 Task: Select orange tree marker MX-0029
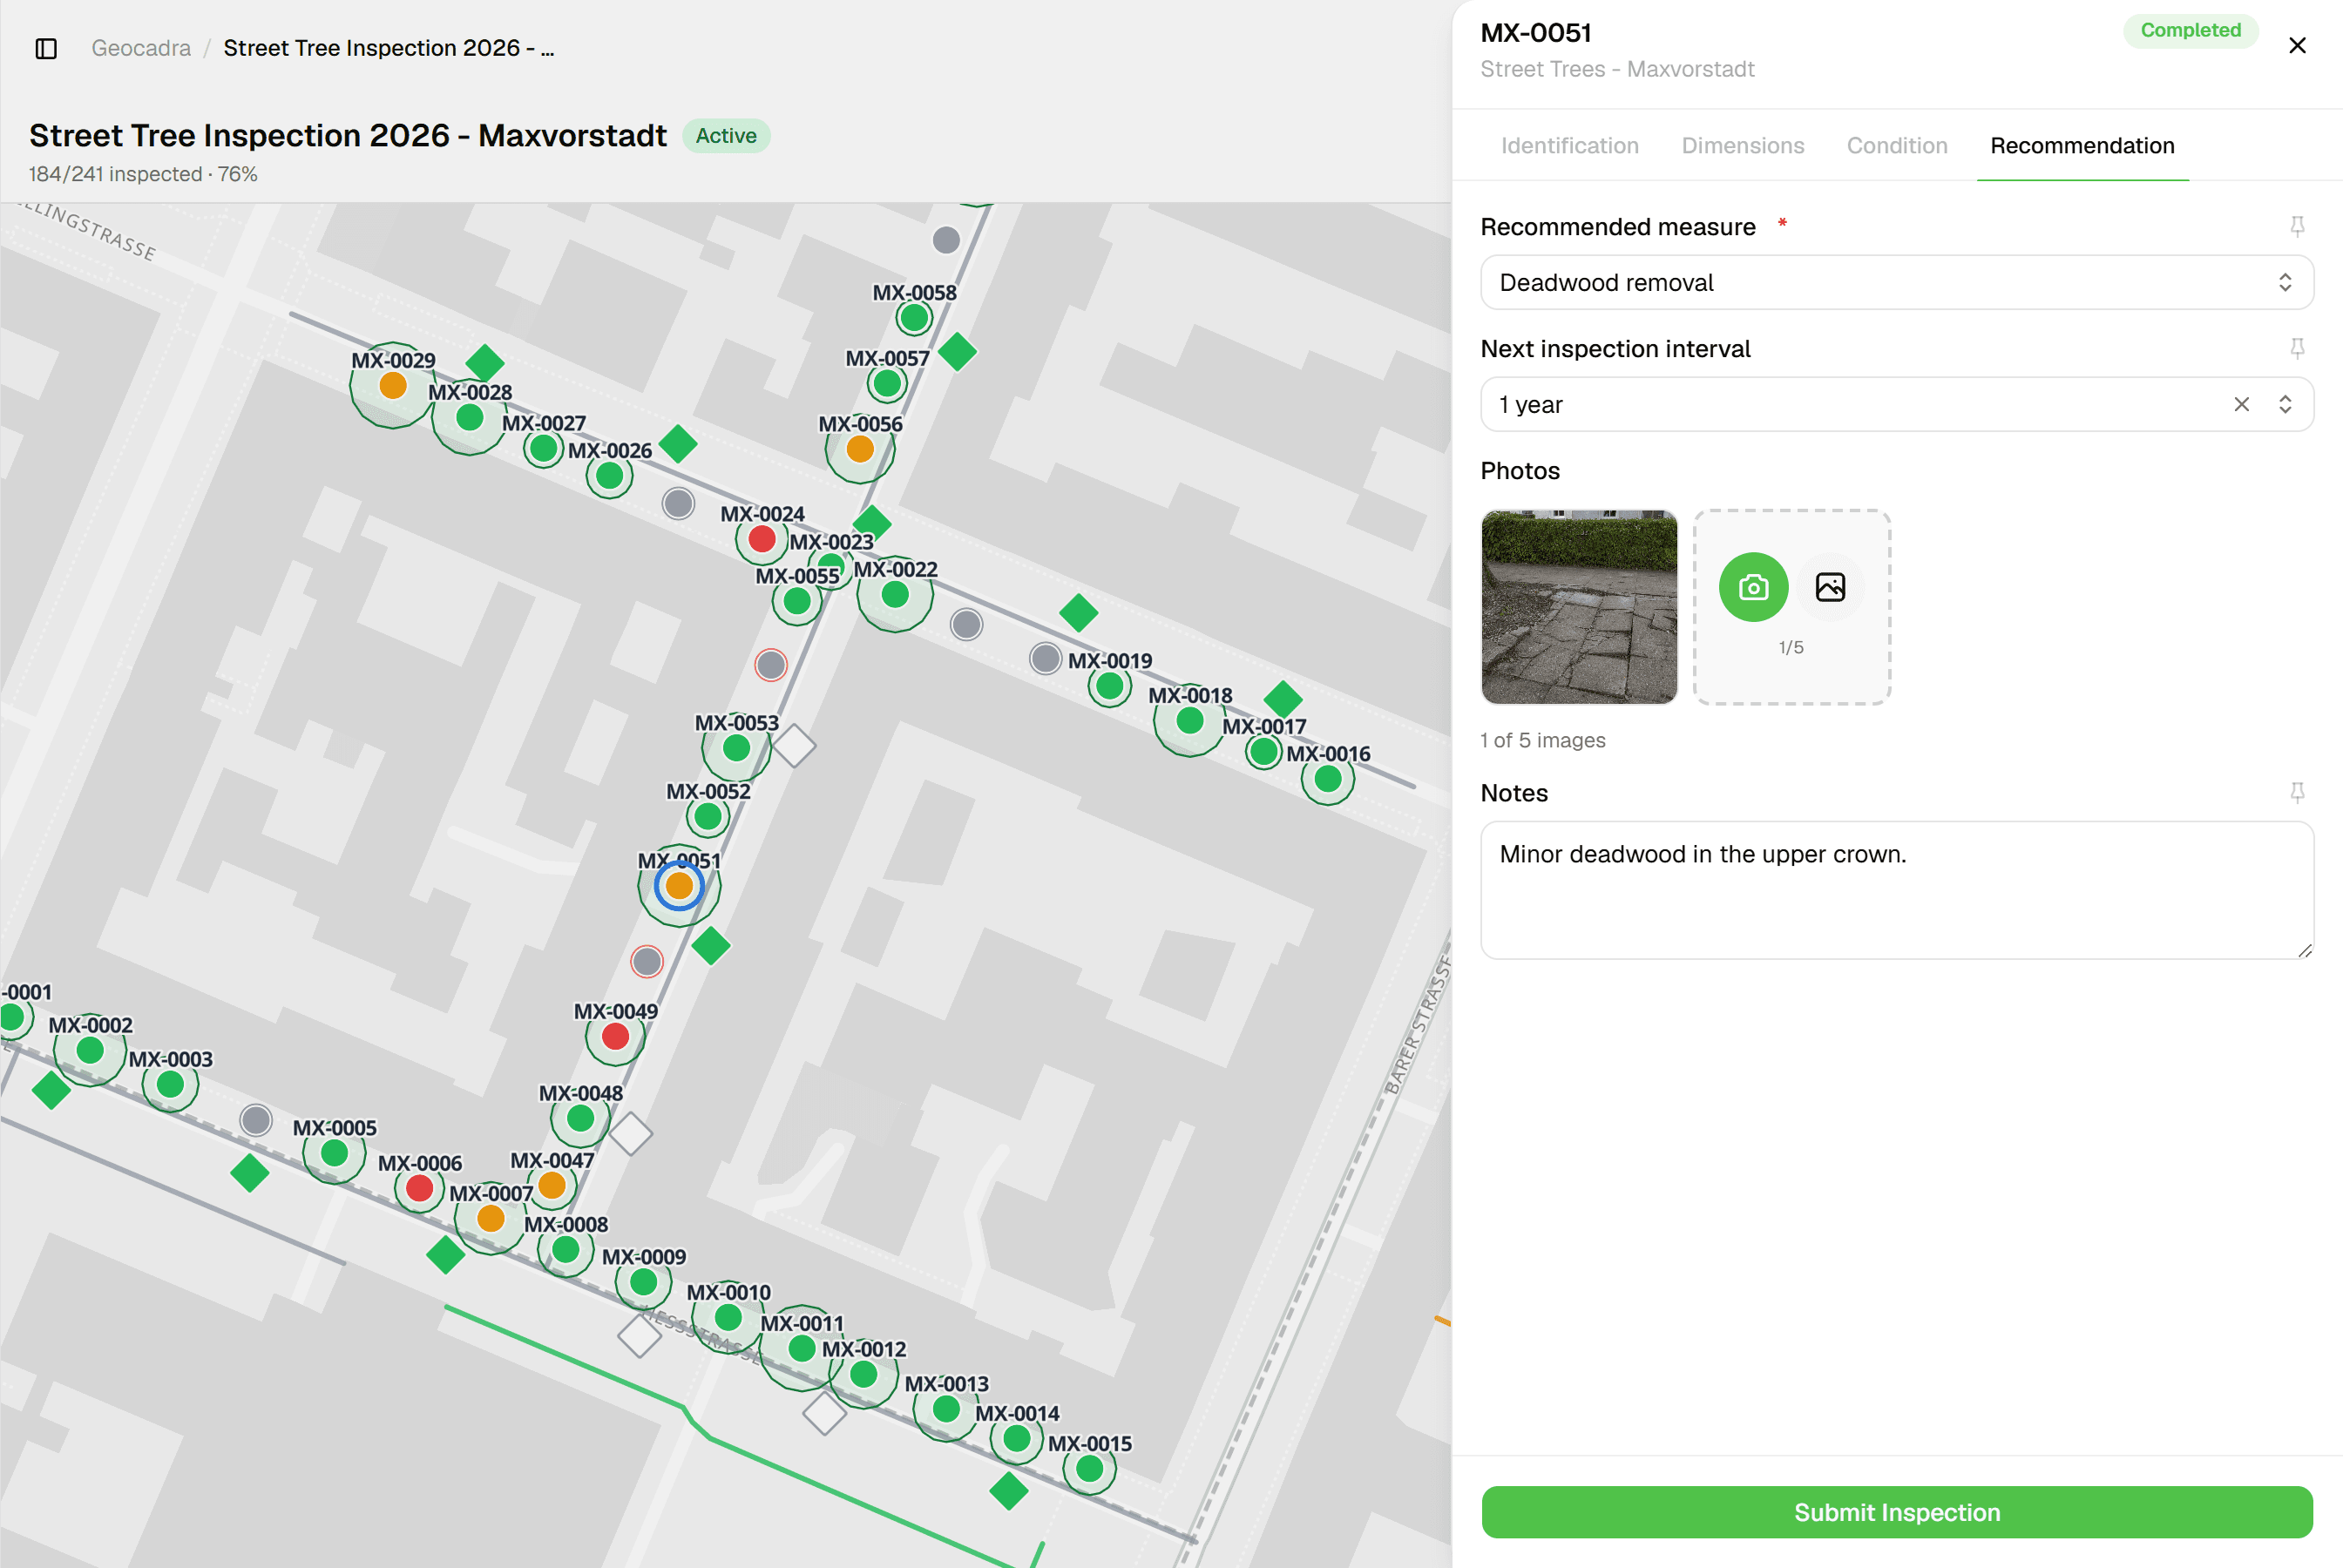click(393, 385)
